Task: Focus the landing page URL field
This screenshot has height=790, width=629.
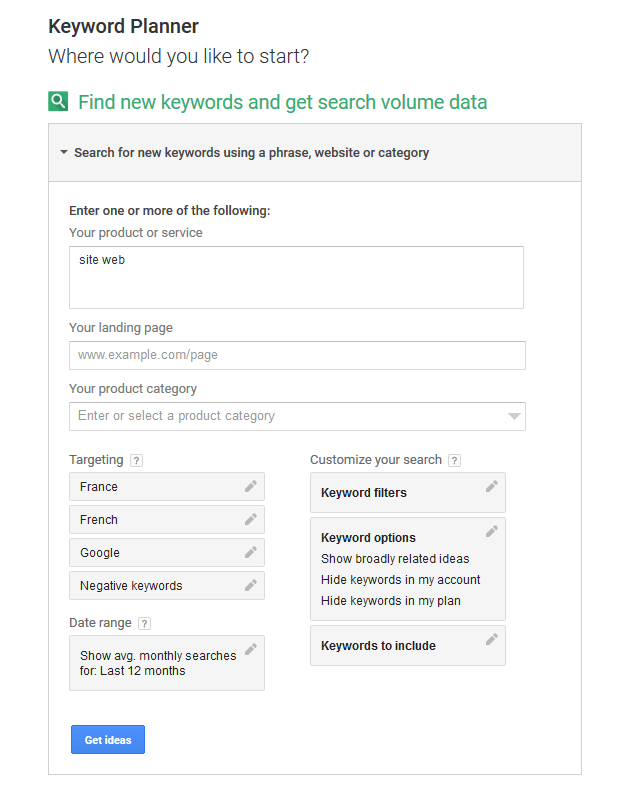Action: [296, 355]
